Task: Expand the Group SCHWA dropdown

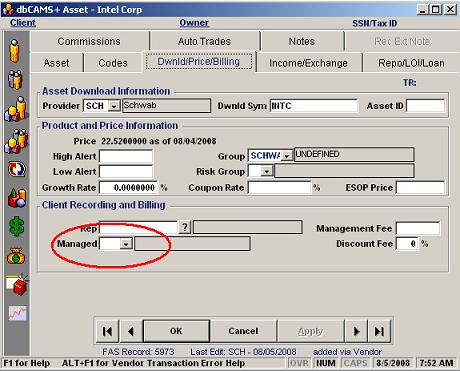Action: pos(286,155)
